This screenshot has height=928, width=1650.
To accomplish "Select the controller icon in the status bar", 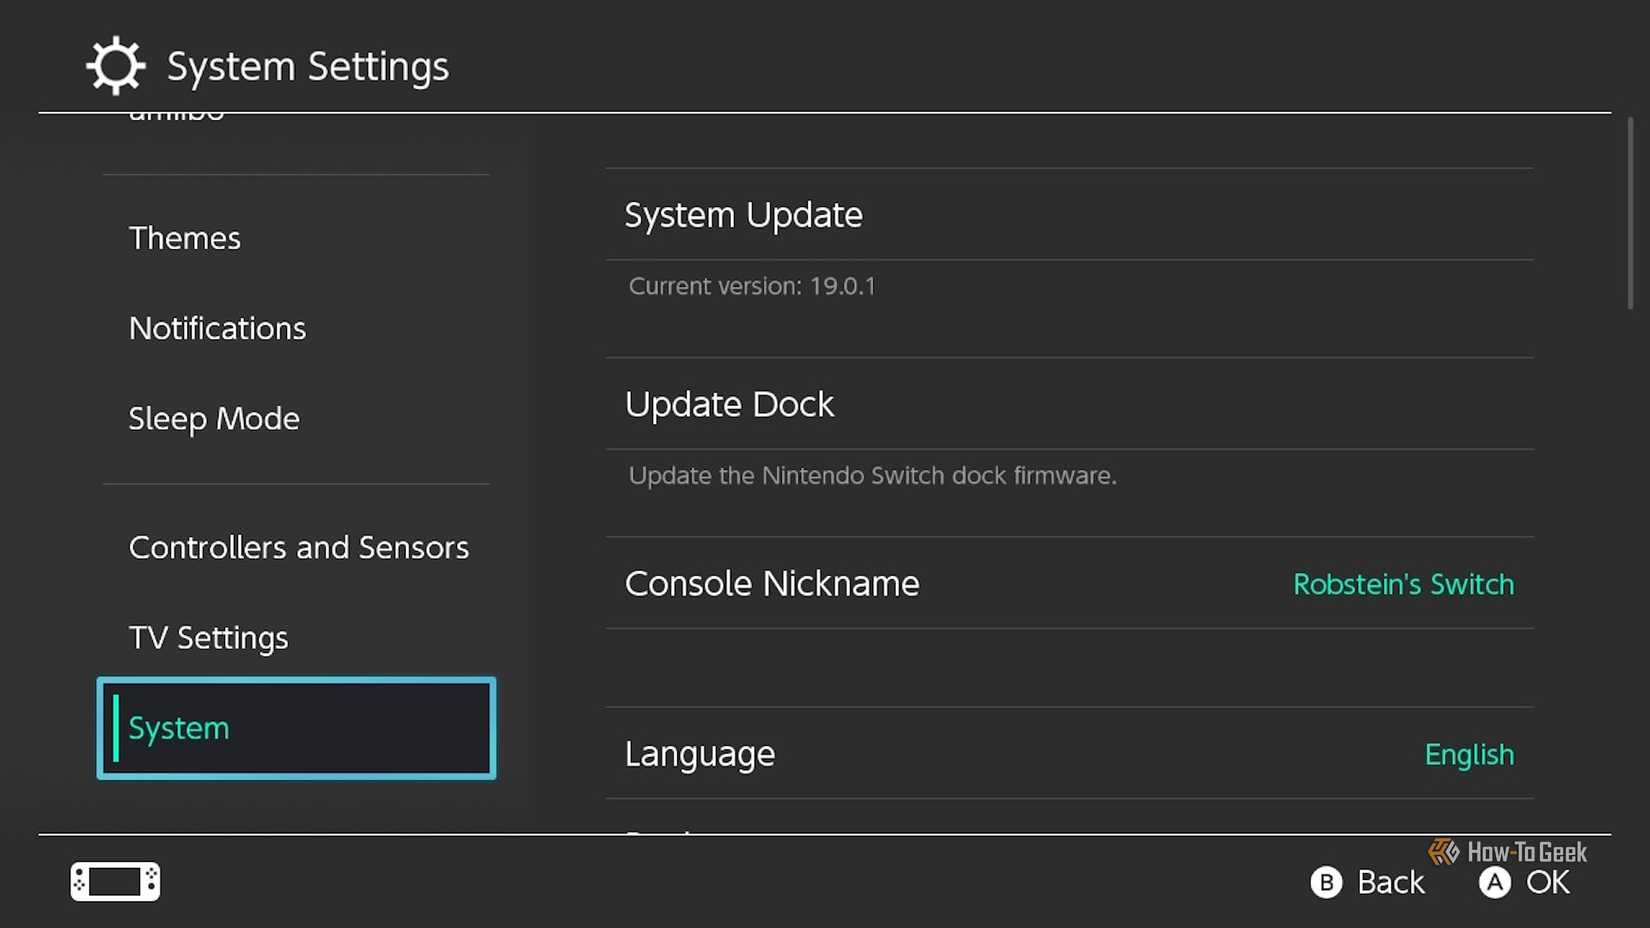I will point(113,881).
